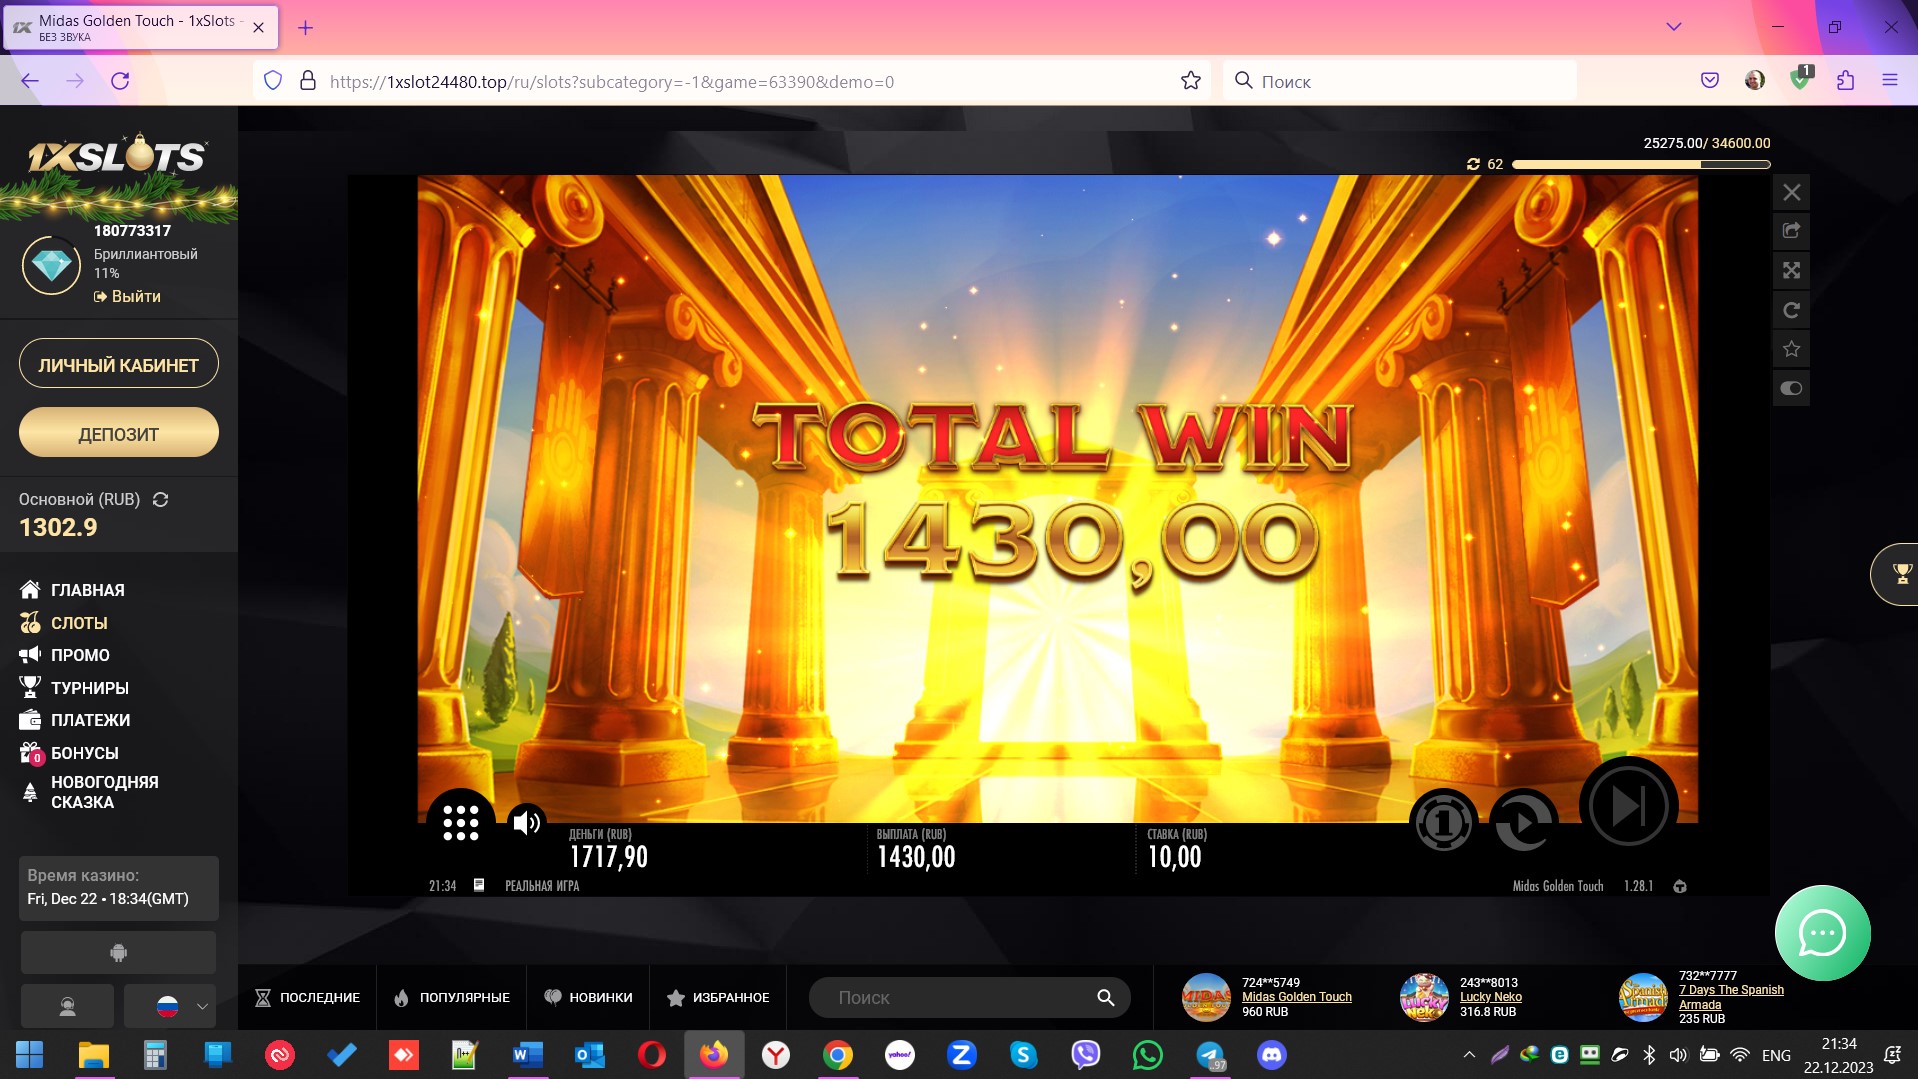Open a new browser tab

pos(306,28)
